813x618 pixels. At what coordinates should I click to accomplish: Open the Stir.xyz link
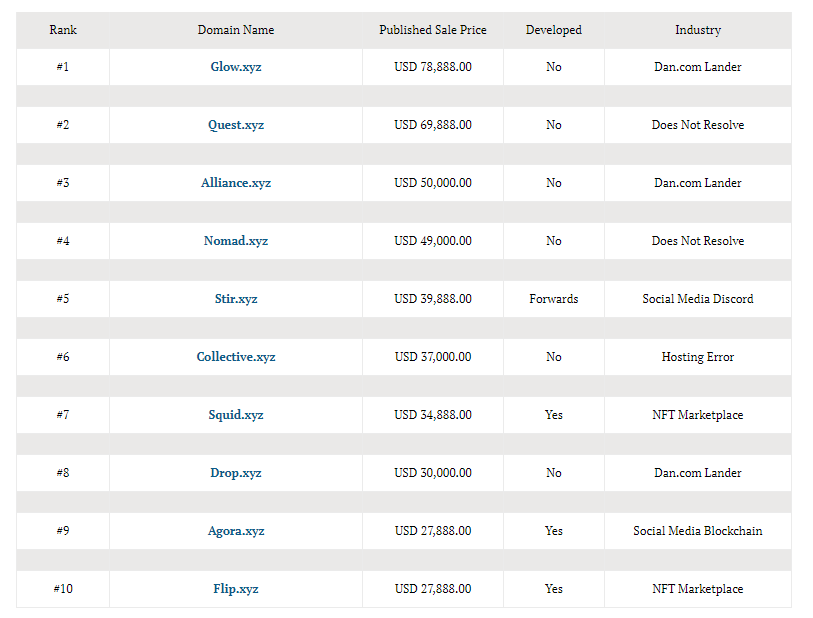pos(235,299)
